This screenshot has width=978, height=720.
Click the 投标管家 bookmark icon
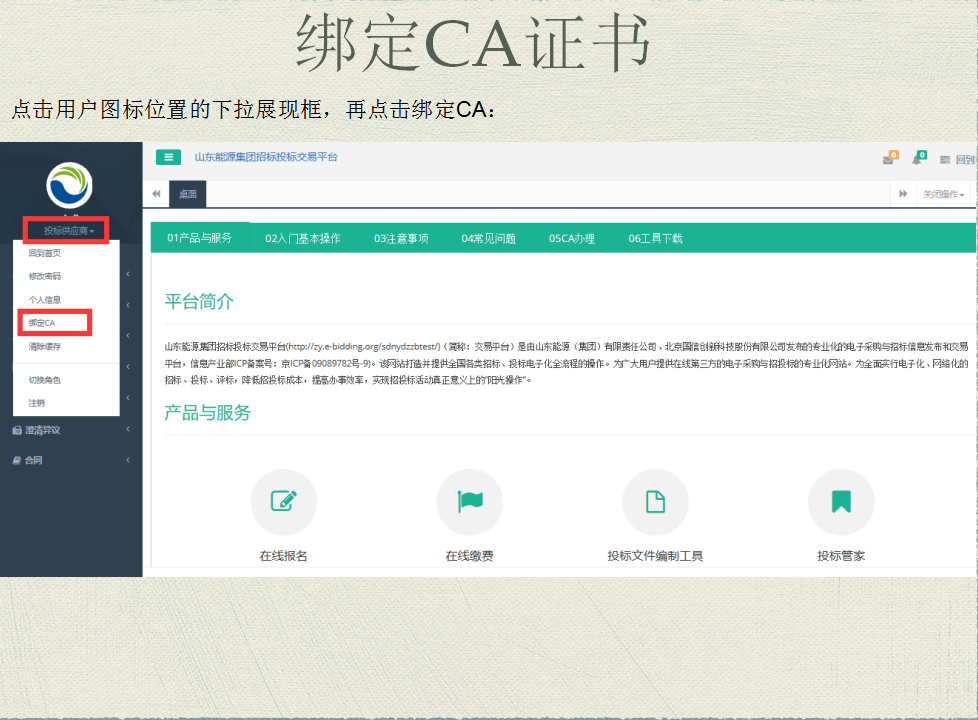click(840, 502)
